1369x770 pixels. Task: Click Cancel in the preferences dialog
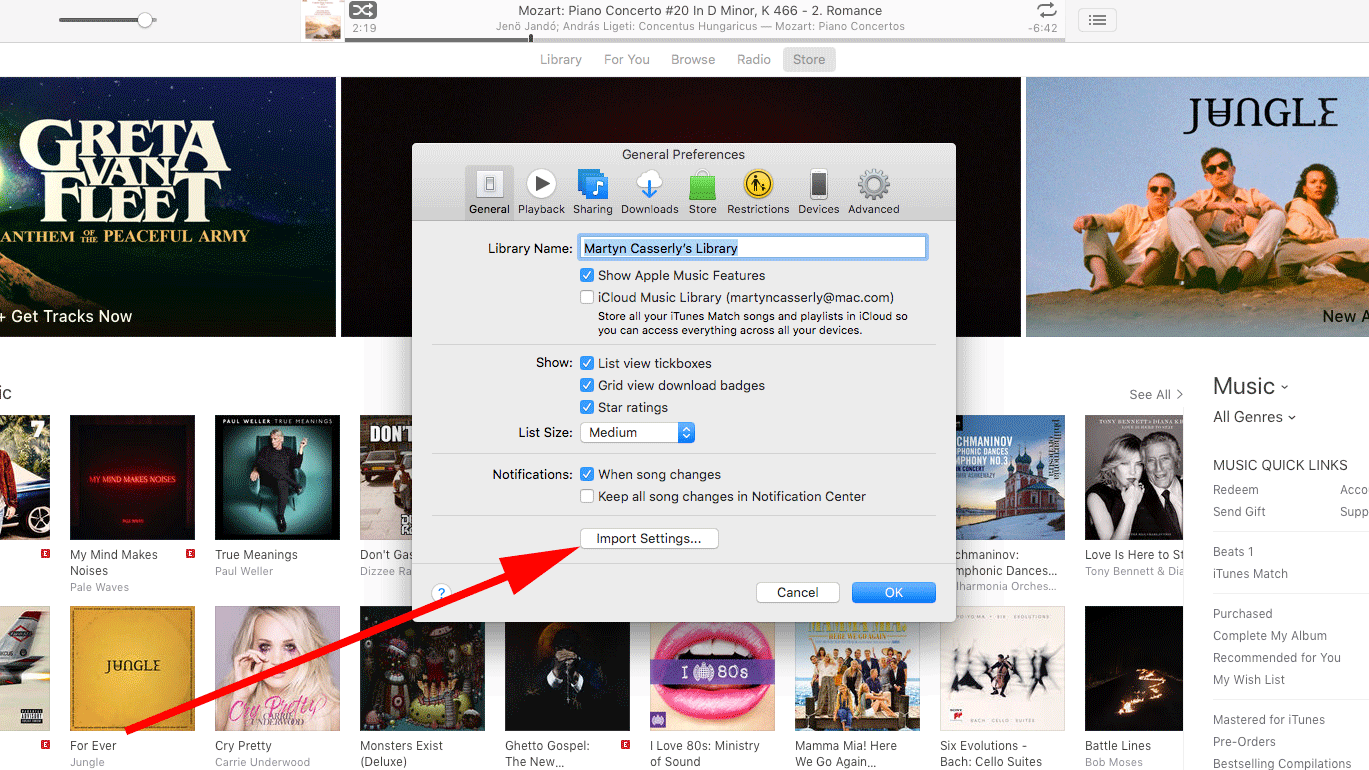coord(798,592)
